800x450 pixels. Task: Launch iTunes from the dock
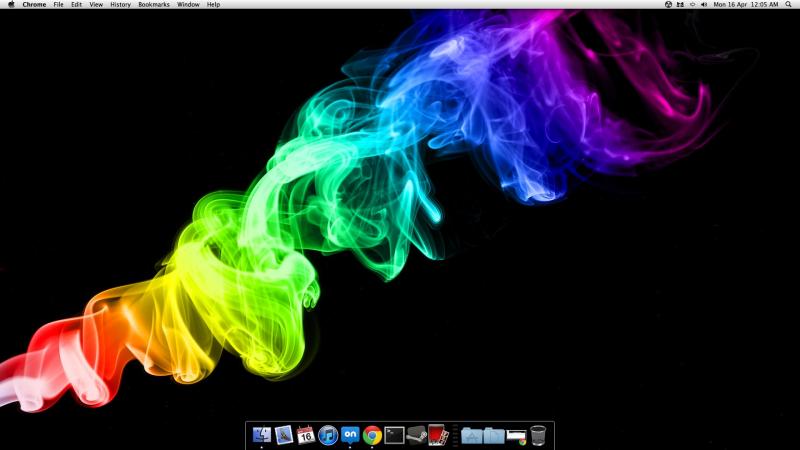pyautogui.click(x=328, y=435)
